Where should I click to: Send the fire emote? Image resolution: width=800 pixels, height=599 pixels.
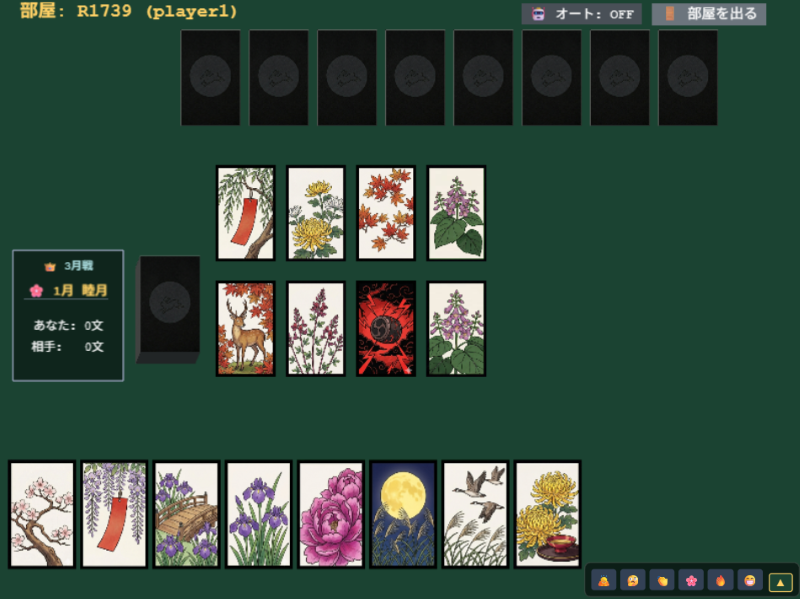(x=720, y=581)
